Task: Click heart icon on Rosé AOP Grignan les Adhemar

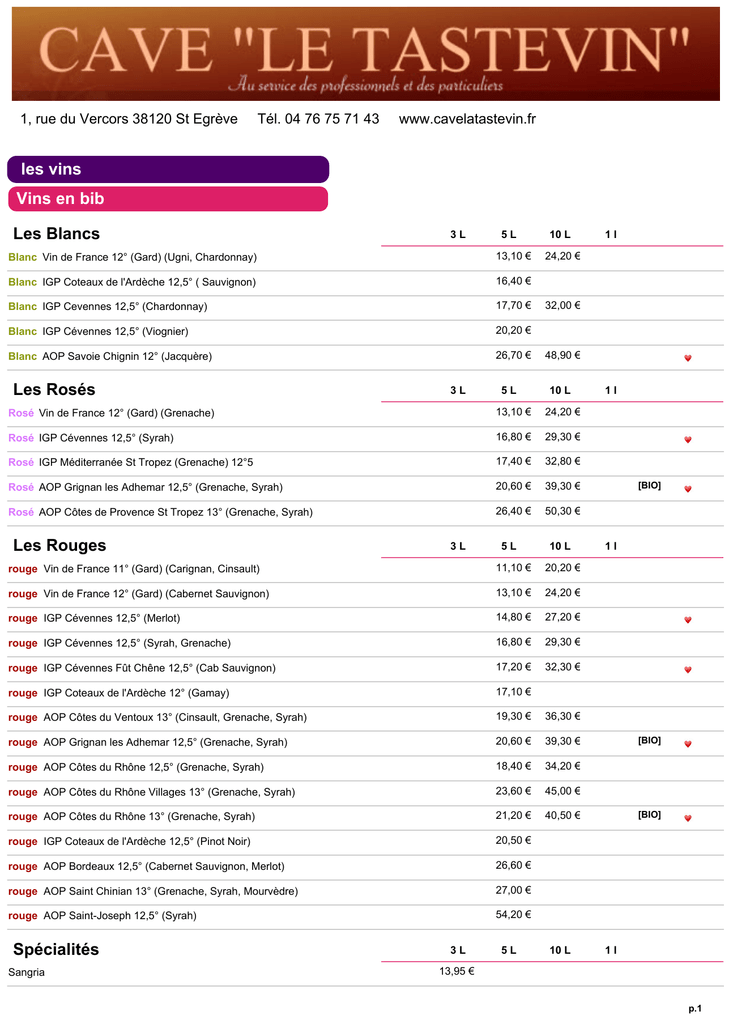Action: [x=687, y=488]
